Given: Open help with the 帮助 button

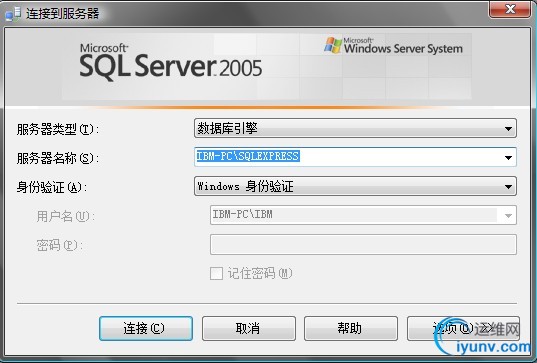Looking at the screenshot, I should click(351, 328).
